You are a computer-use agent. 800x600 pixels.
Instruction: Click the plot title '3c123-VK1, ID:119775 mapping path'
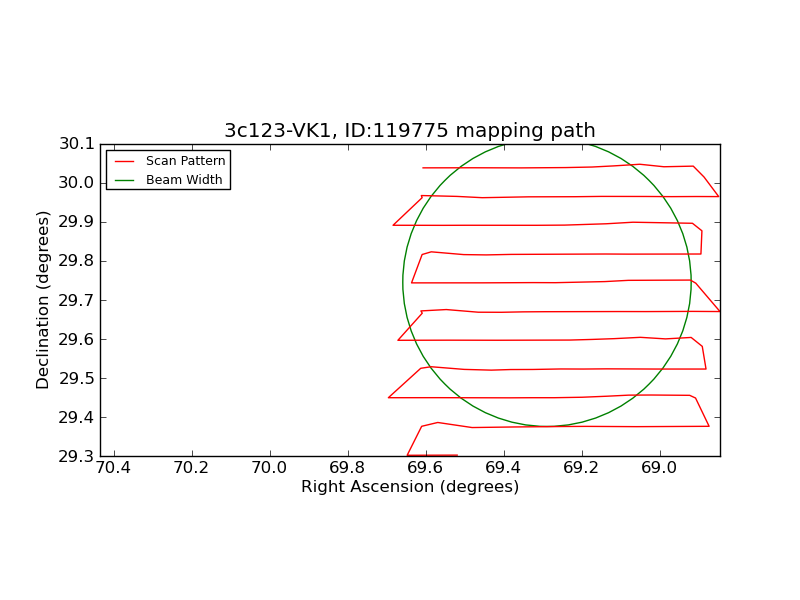pyautogui.click(x=410, y=131)
